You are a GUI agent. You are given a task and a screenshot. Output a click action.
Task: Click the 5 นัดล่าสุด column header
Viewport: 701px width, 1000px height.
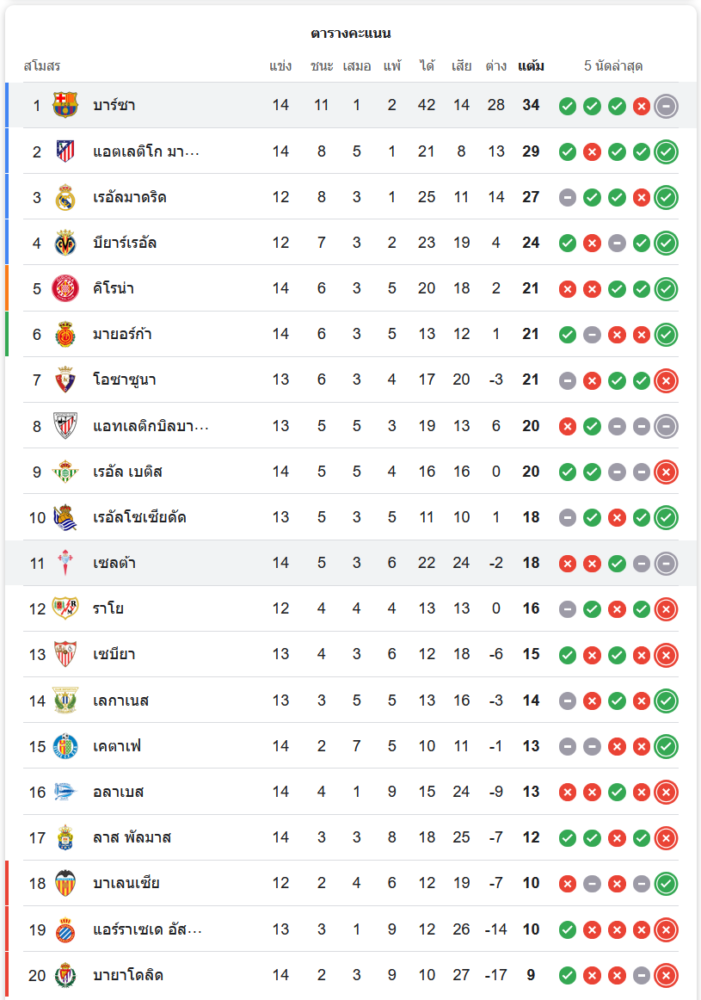click(613, 66)
